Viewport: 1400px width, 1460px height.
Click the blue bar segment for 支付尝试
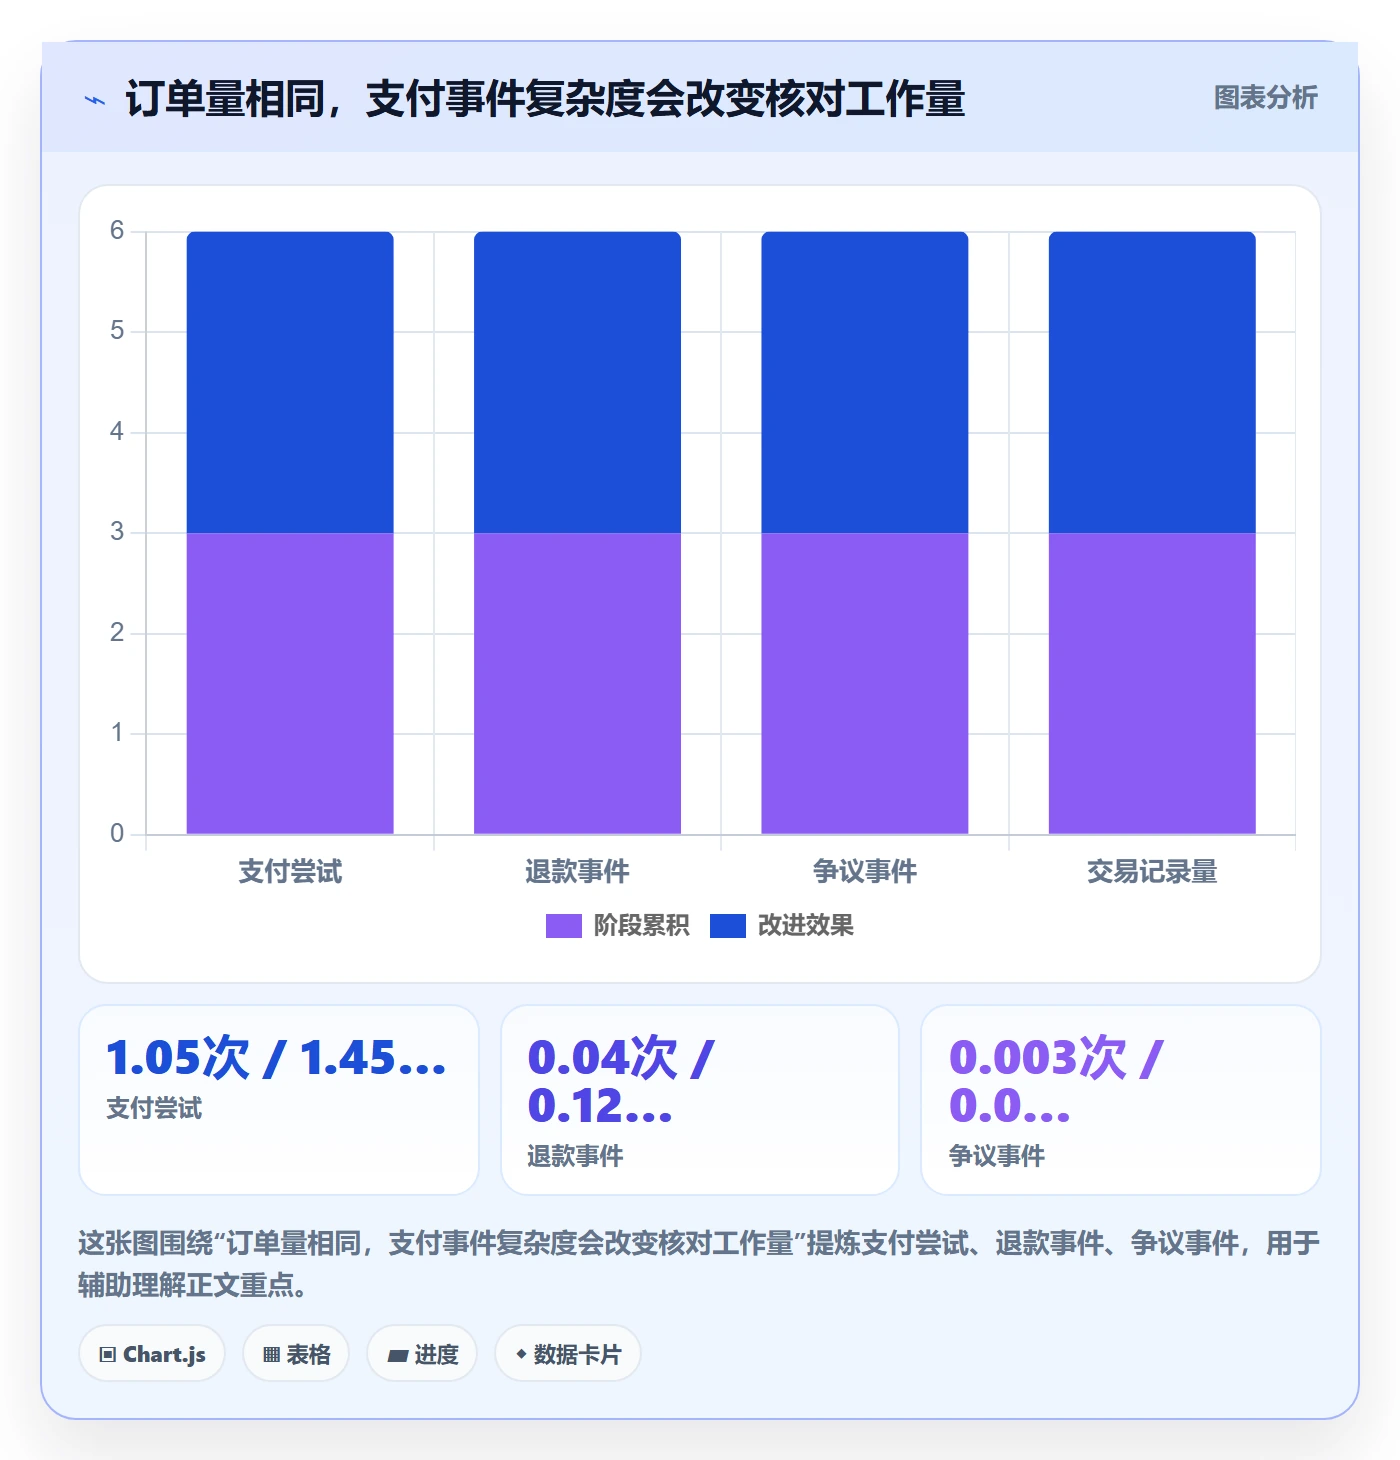290,382
